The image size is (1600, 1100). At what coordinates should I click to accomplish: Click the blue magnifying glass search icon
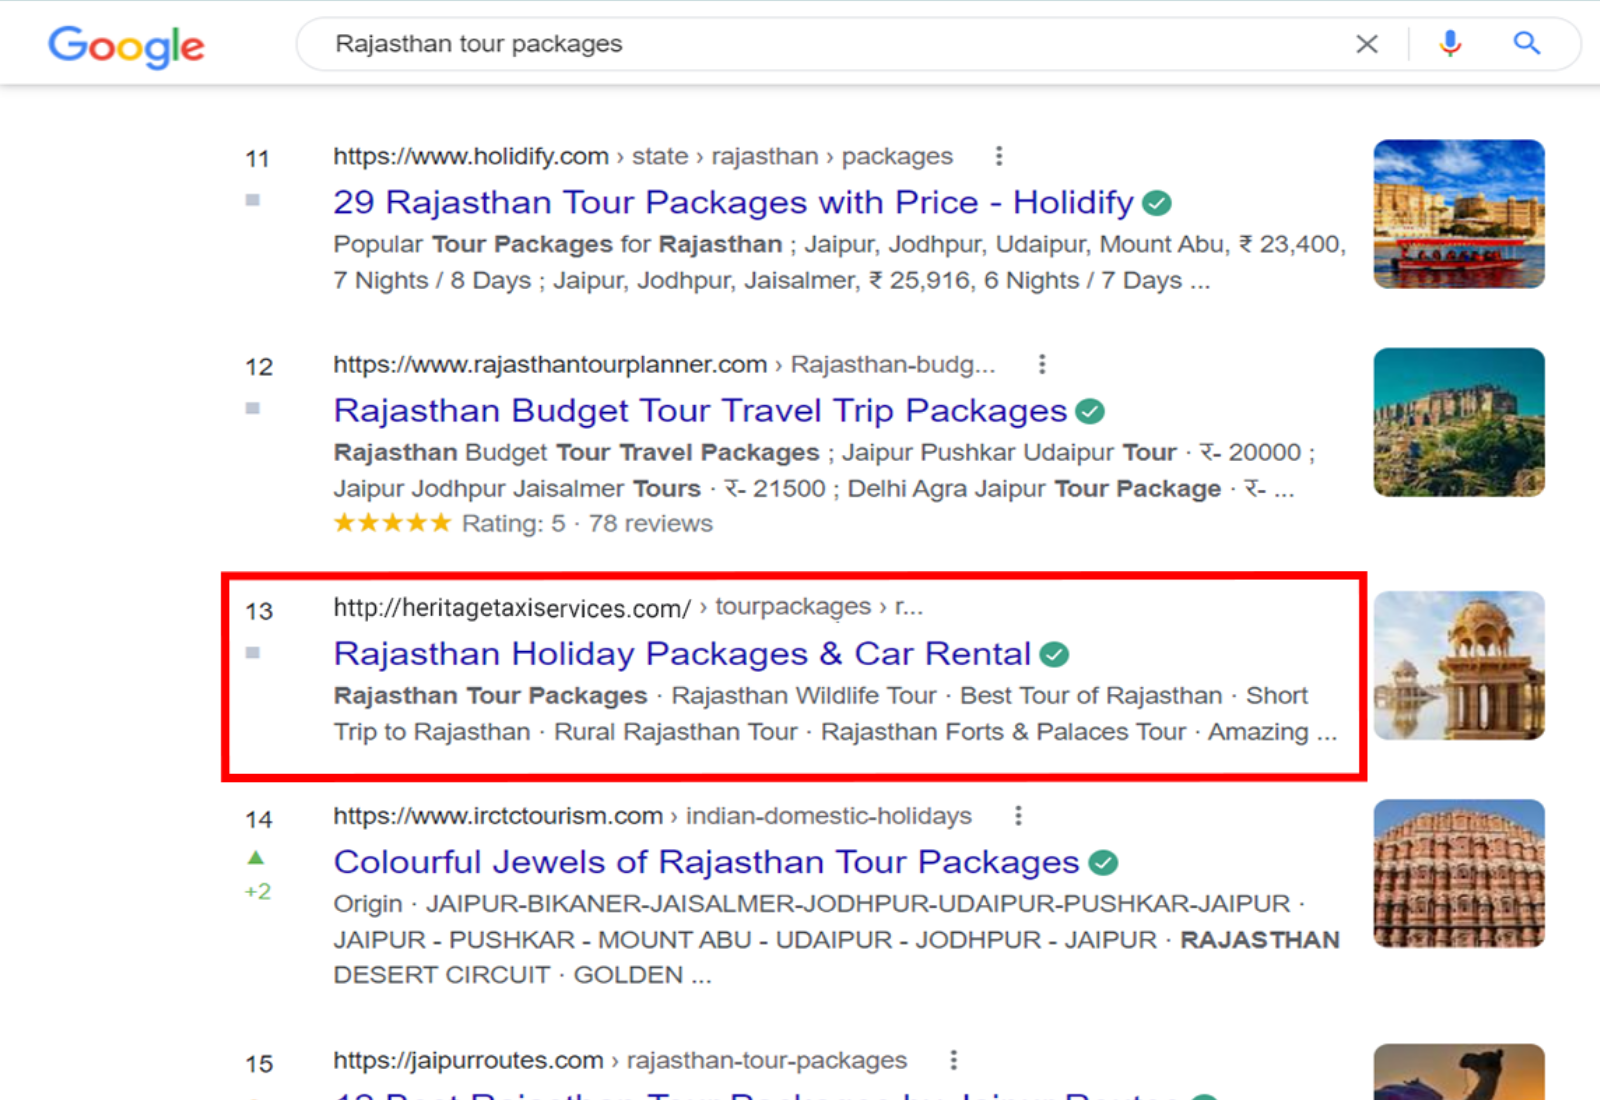click(1526, 43)
